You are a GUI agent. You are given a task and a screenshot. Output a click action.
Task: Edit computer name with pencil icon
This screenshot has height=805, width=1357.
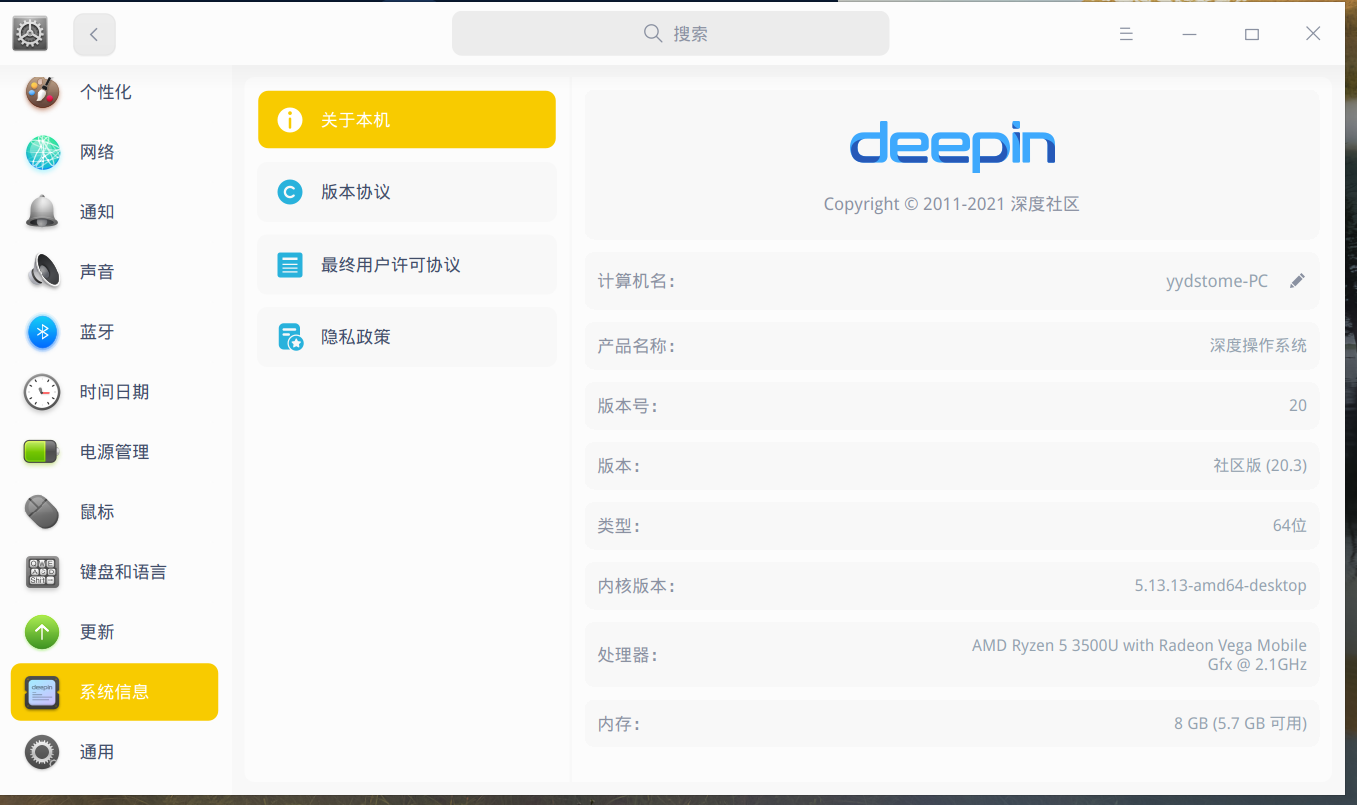(1297, 281)
